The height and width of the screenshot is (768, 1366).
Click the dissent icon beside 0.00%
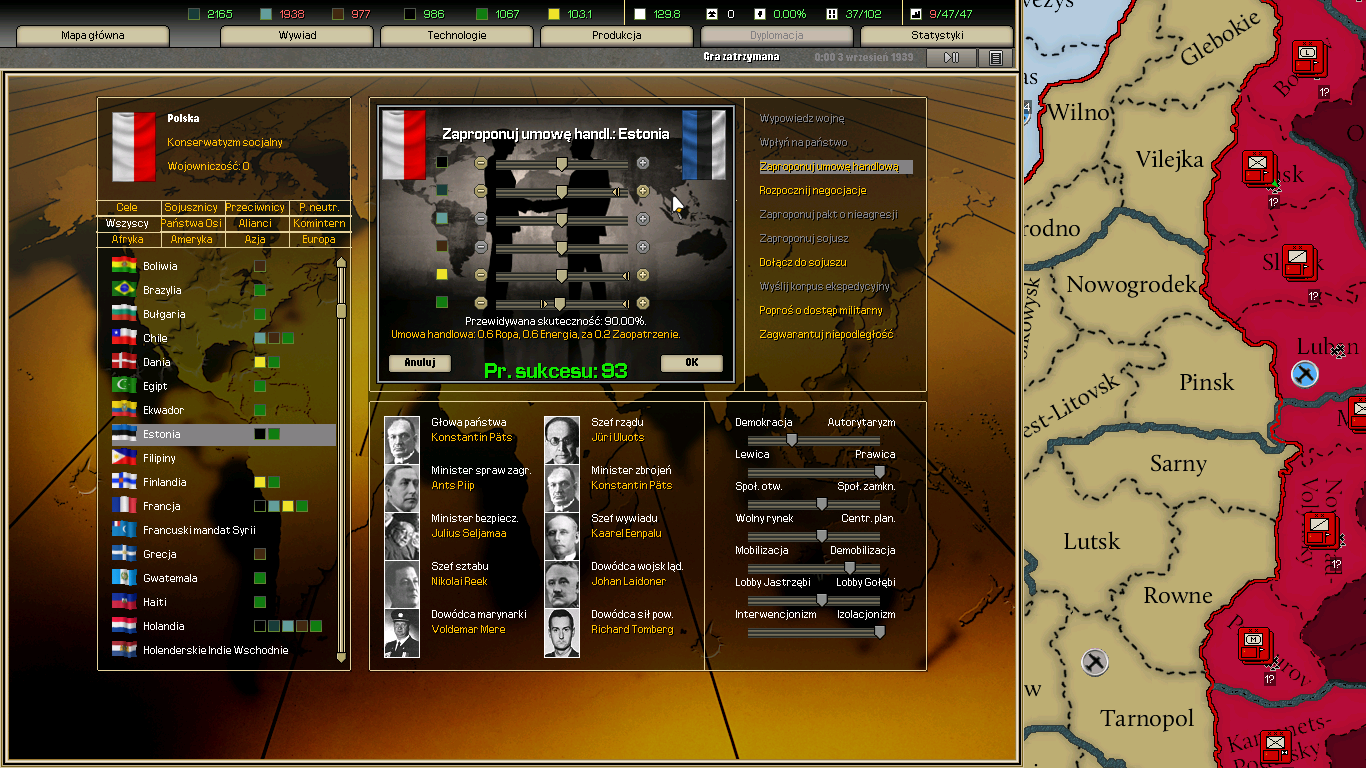point(761,14)
